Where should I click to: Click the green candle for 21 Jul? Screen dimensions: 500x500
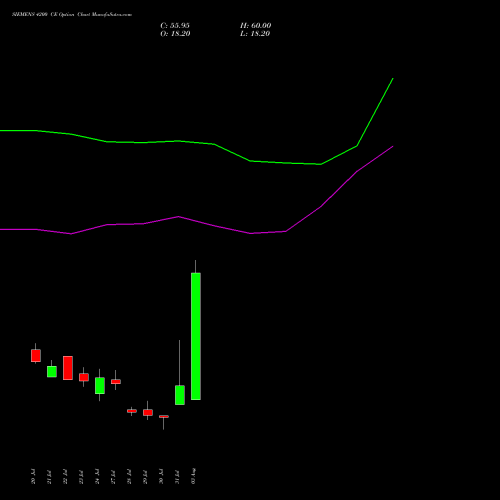(52, 371)
